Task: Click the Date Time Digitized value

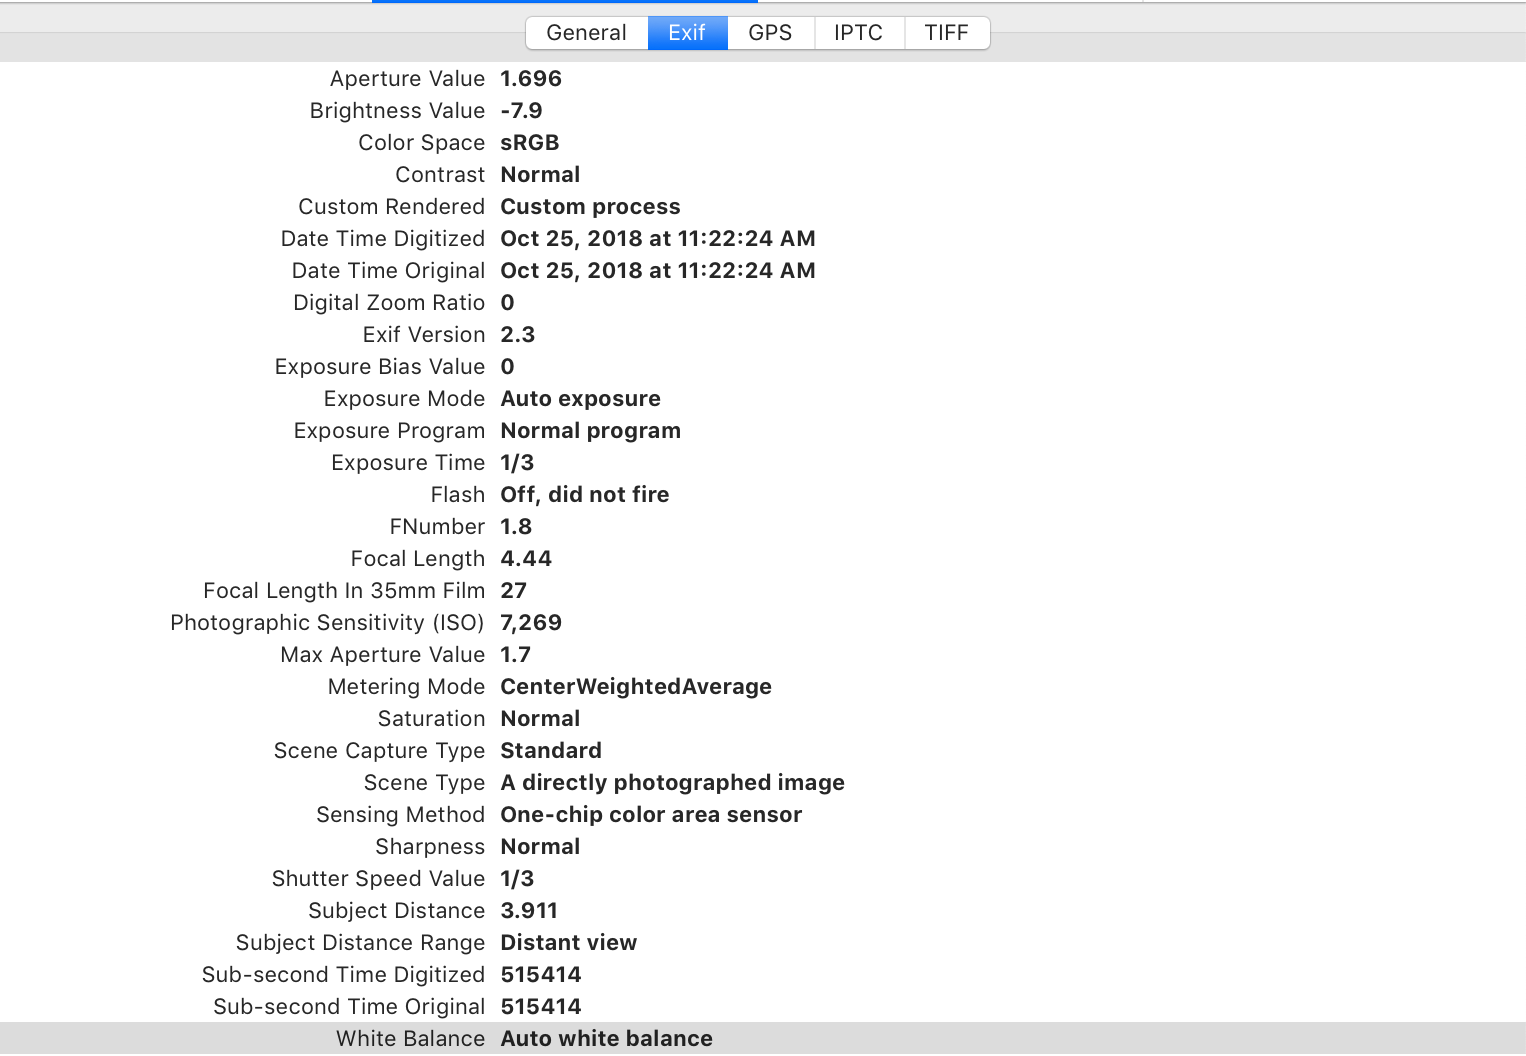Action: 658,239
